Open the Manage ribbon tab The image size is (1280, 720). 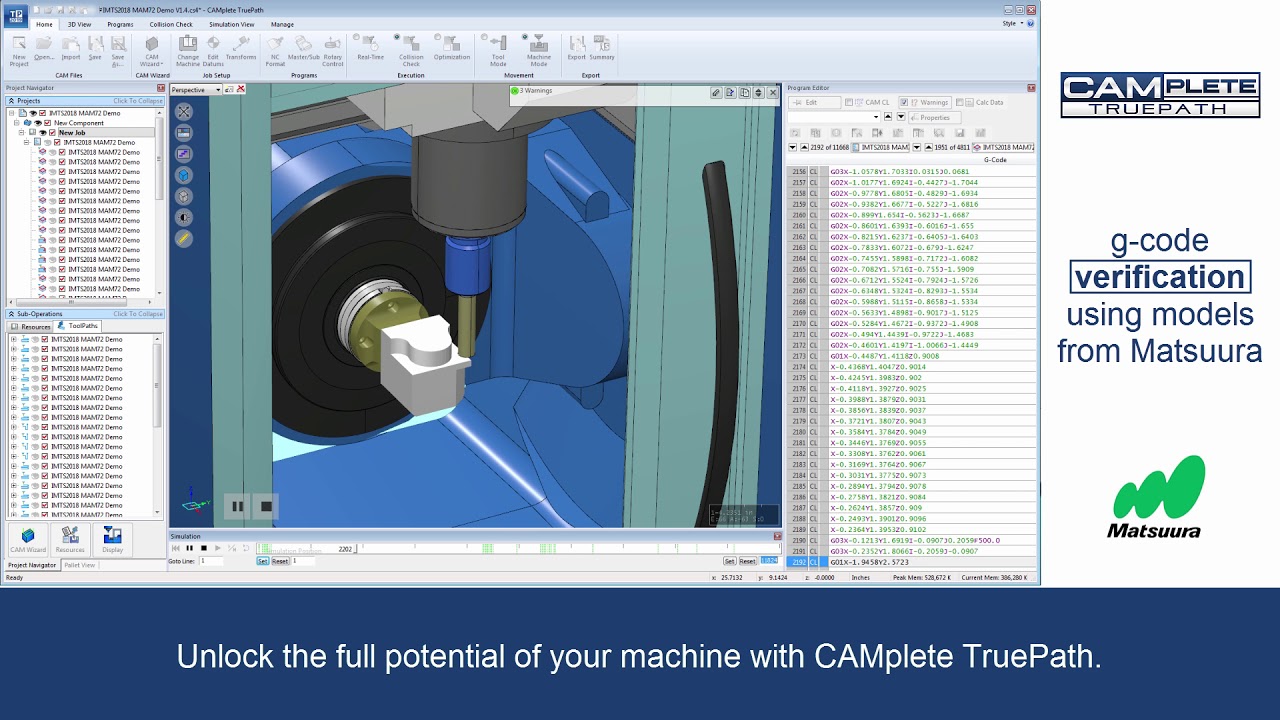(282, 24)
